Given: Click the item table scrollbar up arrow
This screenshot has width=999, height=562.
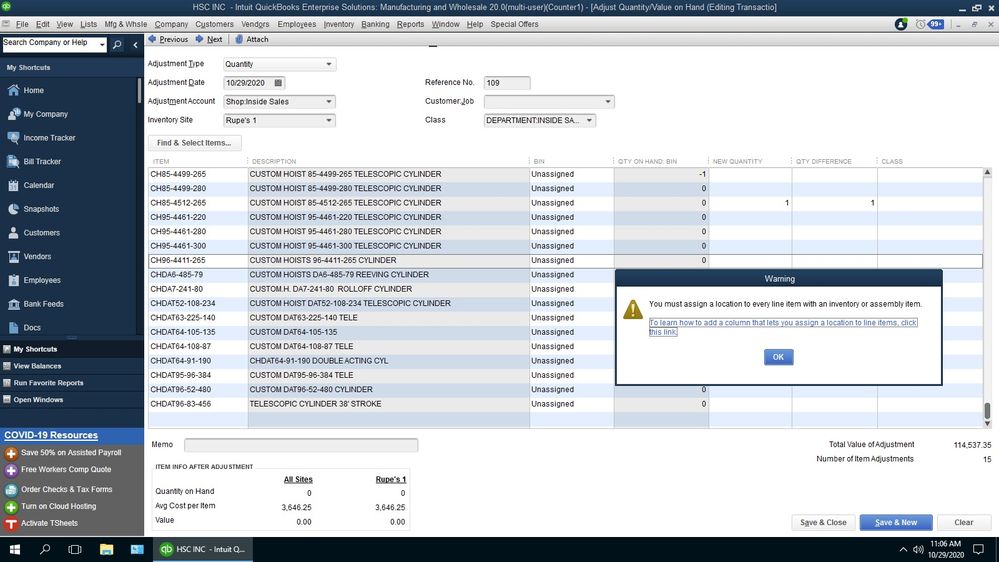Looking at the screenshot, I should (987, 173).
